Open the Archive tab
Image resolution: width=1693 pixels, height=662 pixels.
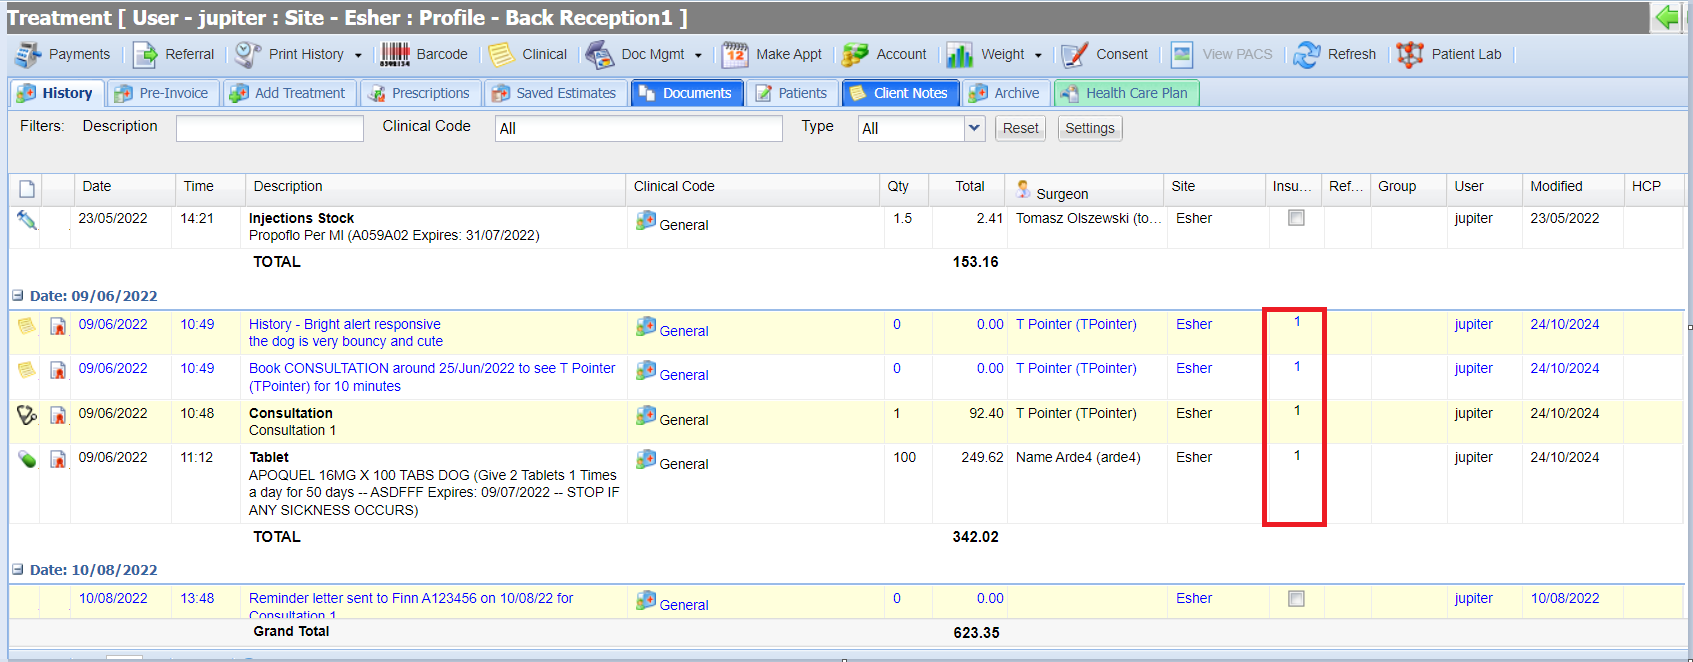(x=1006, y=93)
